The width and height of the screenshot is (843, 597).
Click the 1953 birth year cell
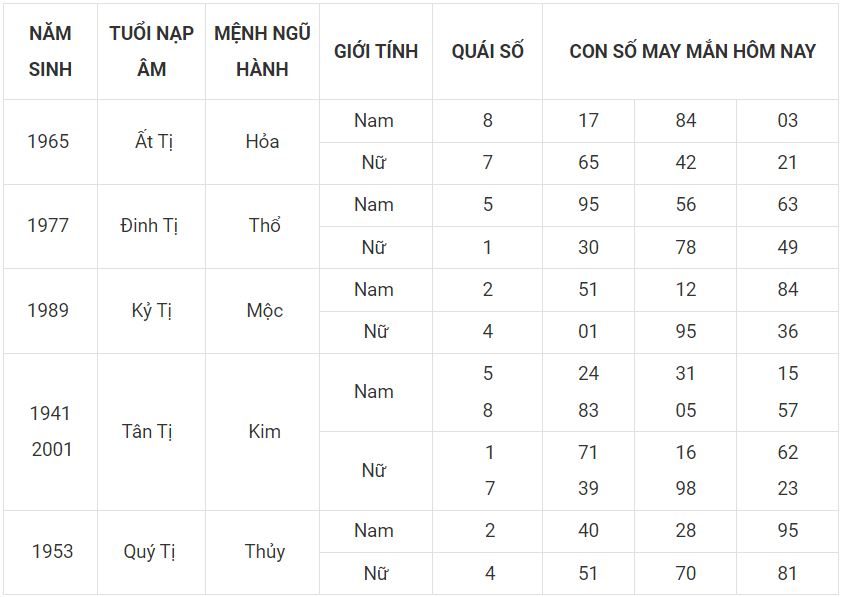coord(50,552)
